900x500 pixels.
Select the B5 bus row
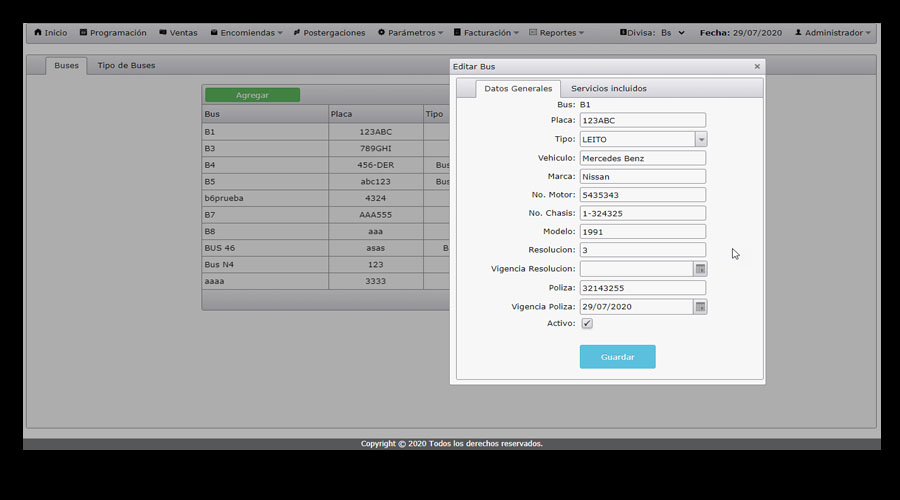coord(326,182)
